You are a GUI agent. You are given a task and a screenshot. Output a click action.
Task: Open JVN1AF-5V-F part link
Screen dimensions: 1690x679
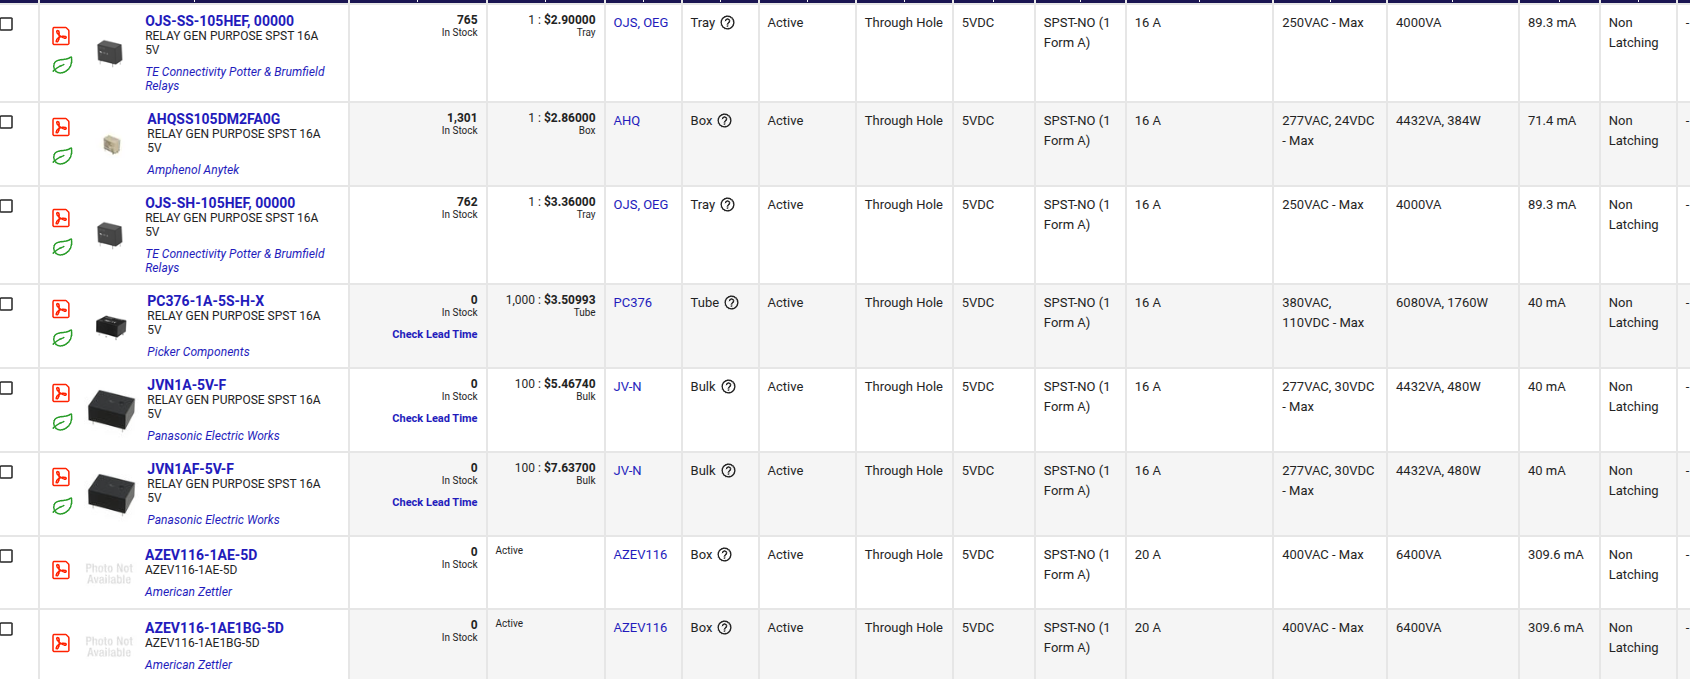click(x=190, y=468)
